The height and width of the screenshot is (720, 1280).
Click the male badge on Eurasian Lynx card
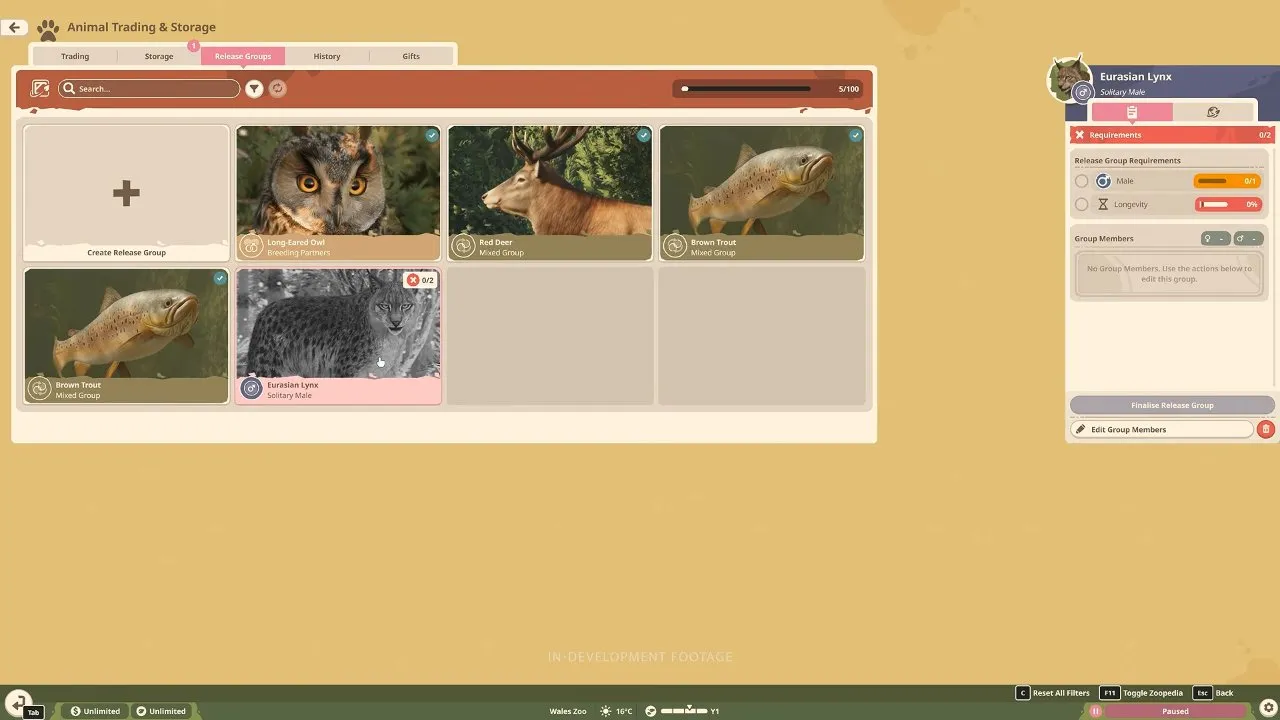pyautogui.click(x=252, y=388)
